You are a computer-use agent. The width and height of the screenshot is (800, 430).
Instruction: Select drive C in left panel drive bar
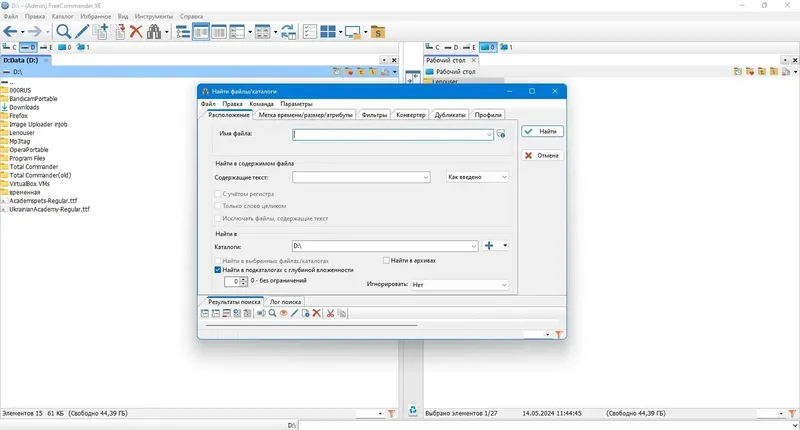[x=10, y=47]
